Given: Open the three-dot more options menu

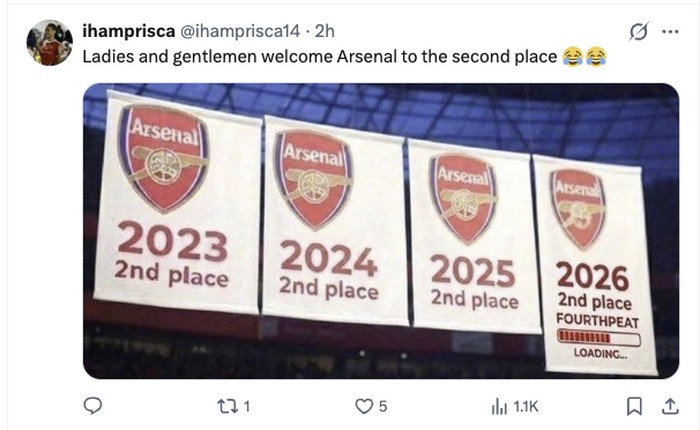Looking at the screenshot, I should [669, 32].
